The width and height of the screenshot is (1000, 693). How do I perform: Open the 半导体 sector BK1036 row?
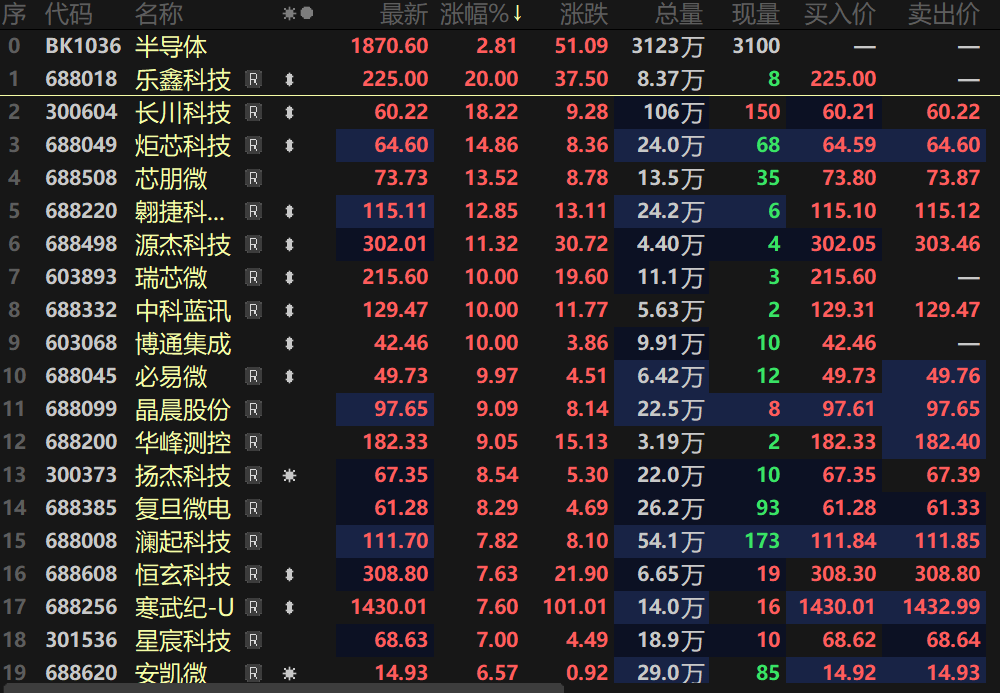[500, 46]
